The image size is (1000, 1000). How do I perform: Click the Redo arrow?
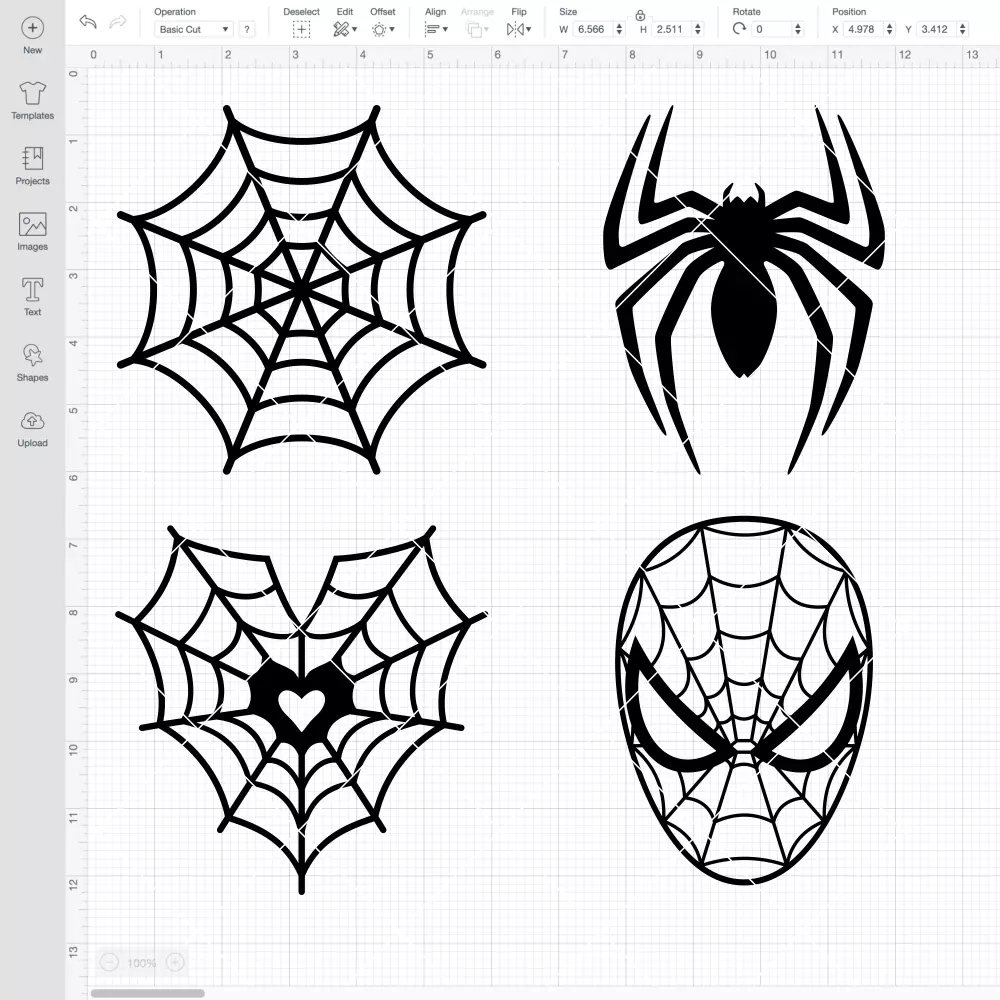pyautogui.click(x=117, y=22)
